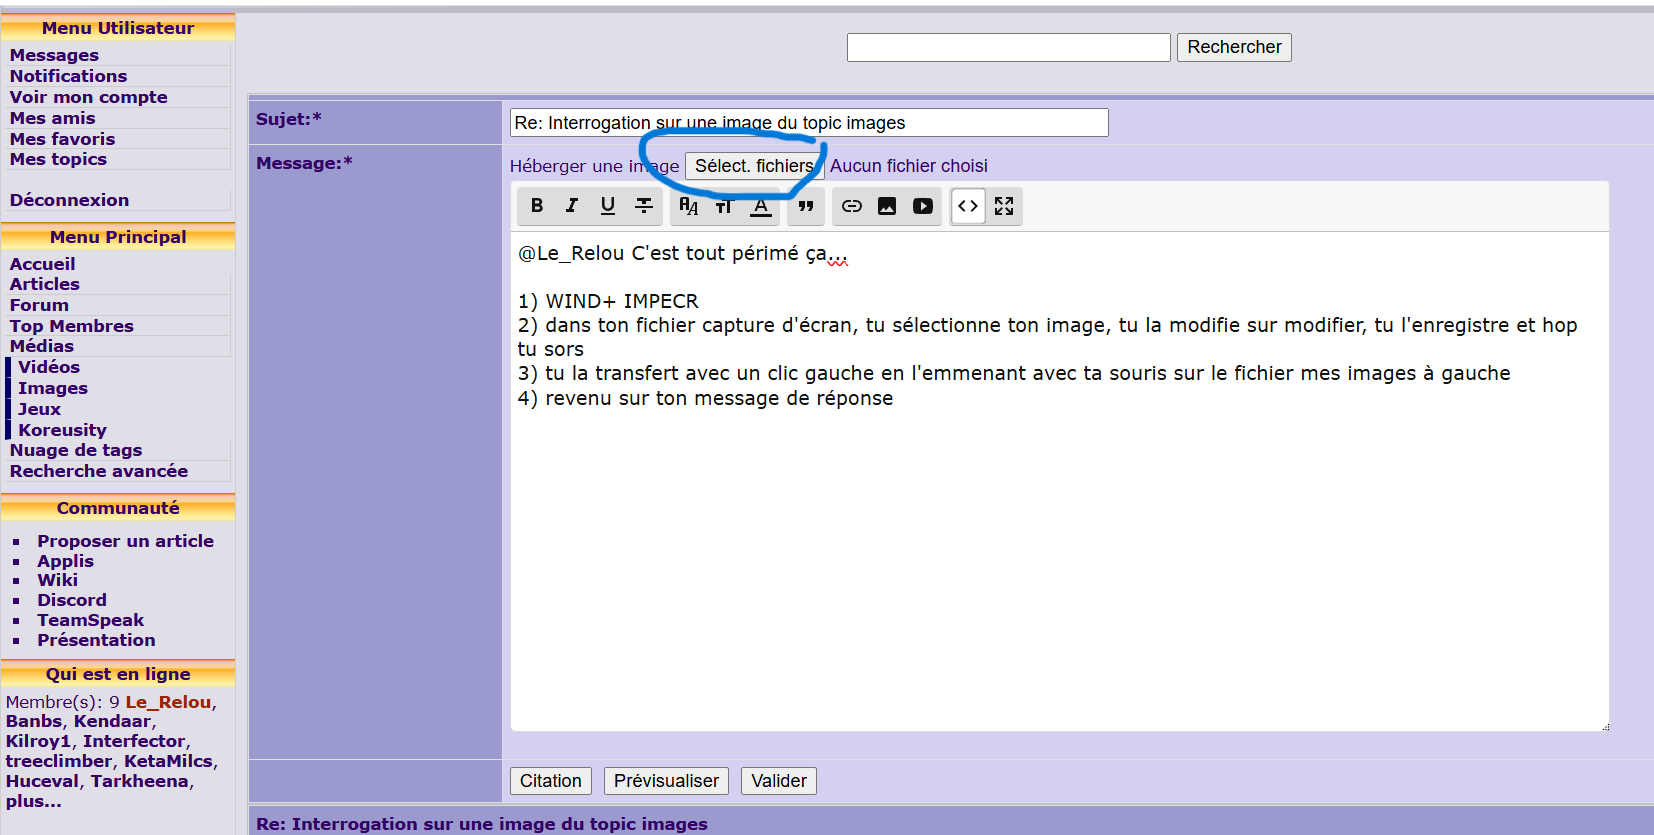Insert an image via toolbar icon

coord(887,206)
